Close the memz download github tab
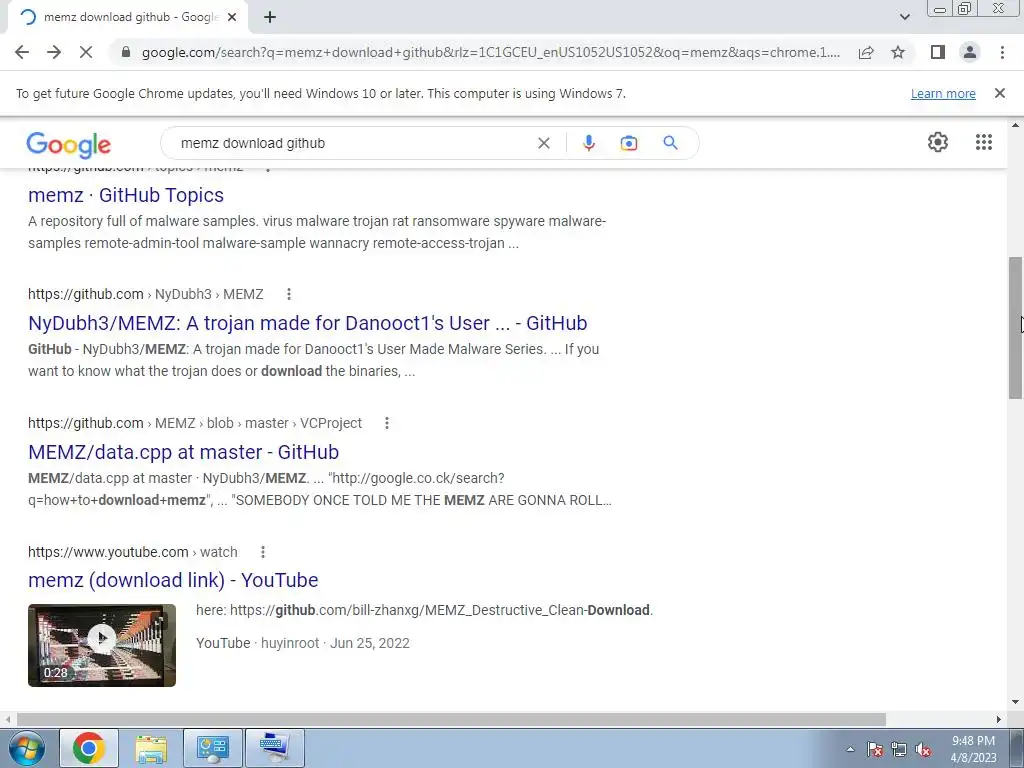 coord(232,17)
